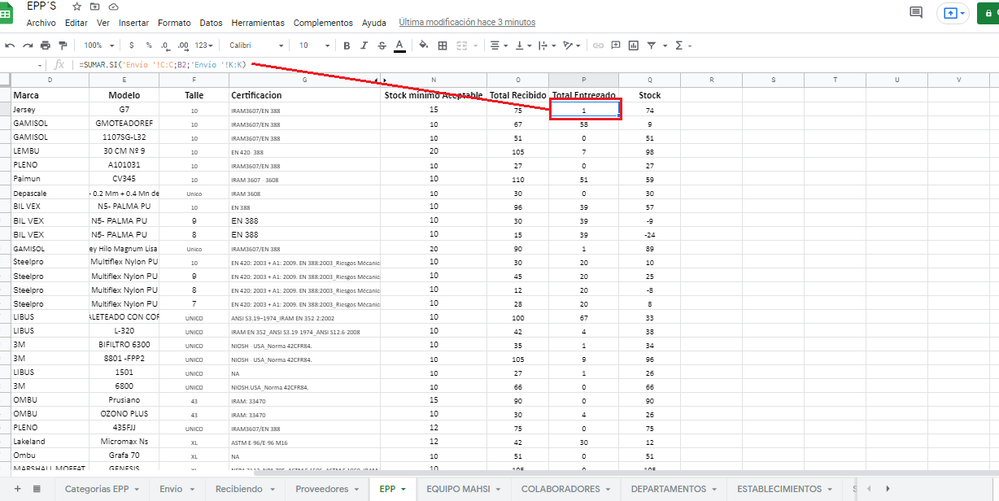Image resolution: width=999 pixels, height=501 pixels.
Task: Switch to the DEPARTAMENTOS sheet tab
Action: (675, 489)
